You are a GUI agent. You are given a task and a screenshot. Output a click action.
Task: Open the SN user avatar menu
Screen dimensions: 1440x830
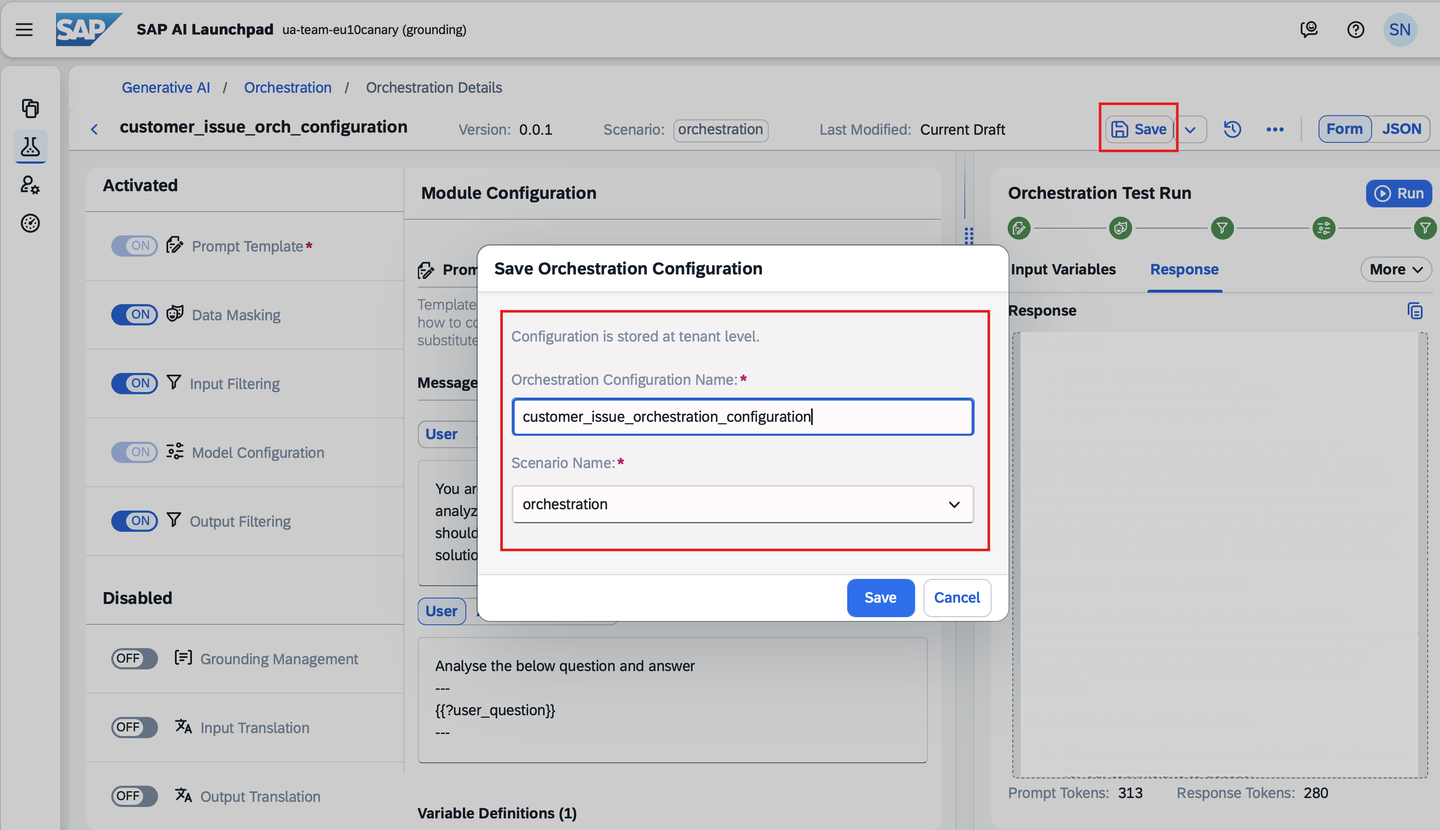tap(1400, 29)
